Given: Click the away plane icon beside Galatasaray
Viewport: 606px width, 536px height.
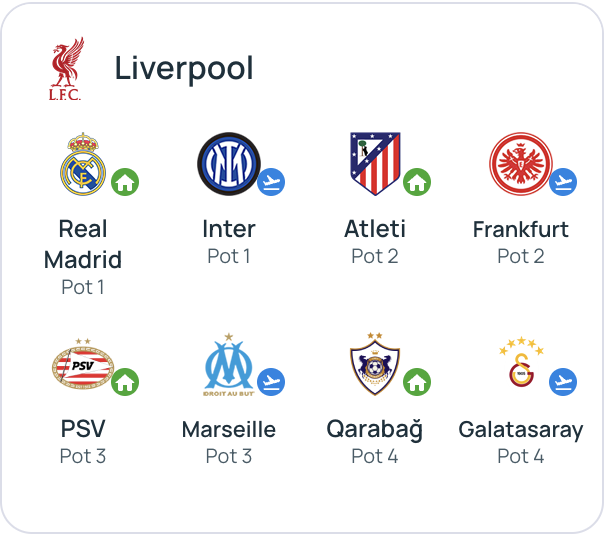Looking at the screenshot, I should tap(563, 382).
